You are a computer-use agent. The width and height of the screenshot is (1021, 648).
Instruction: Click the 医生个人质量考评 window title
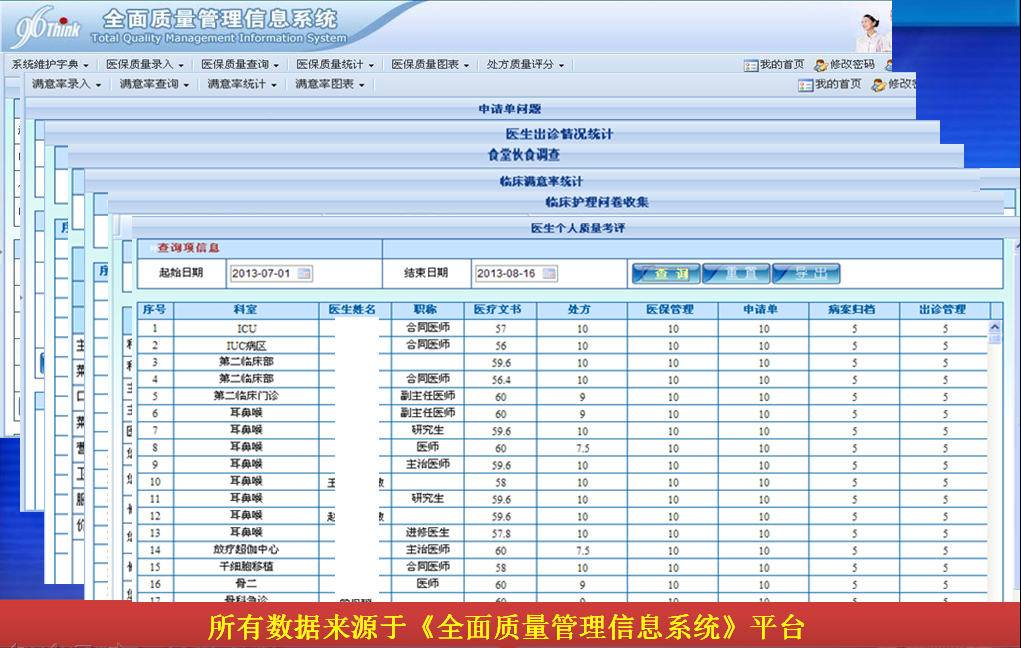pos(578,228)
